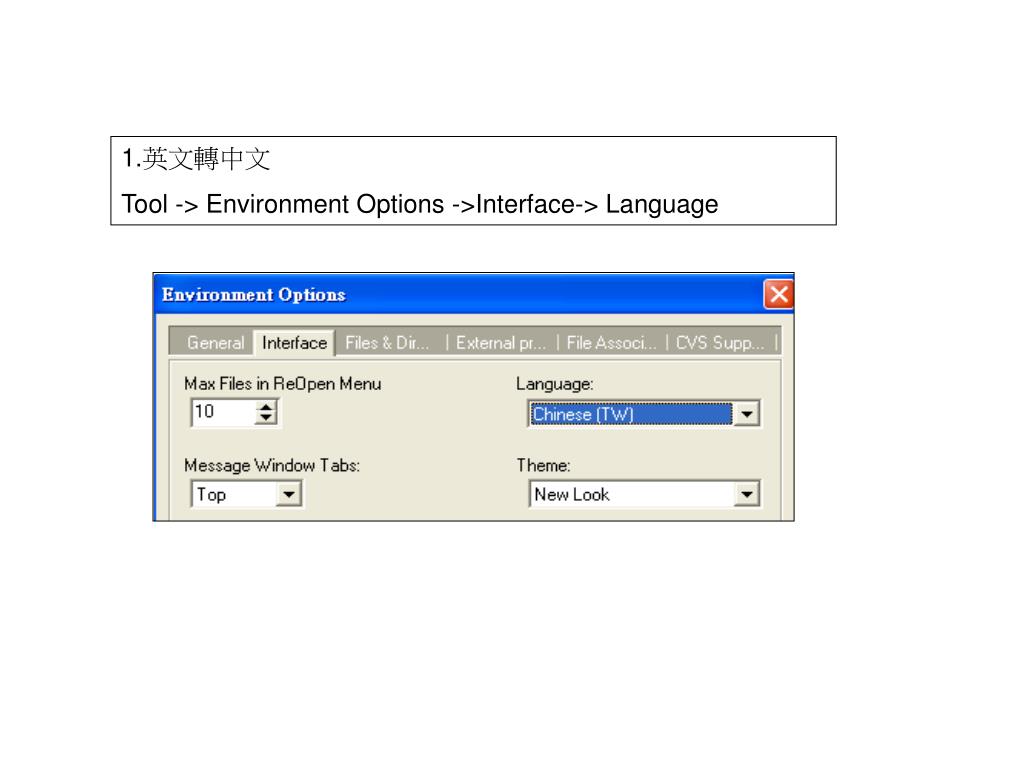Open the External pr... tab
Screen dimensions: 1024x768
tap(501, 343)
